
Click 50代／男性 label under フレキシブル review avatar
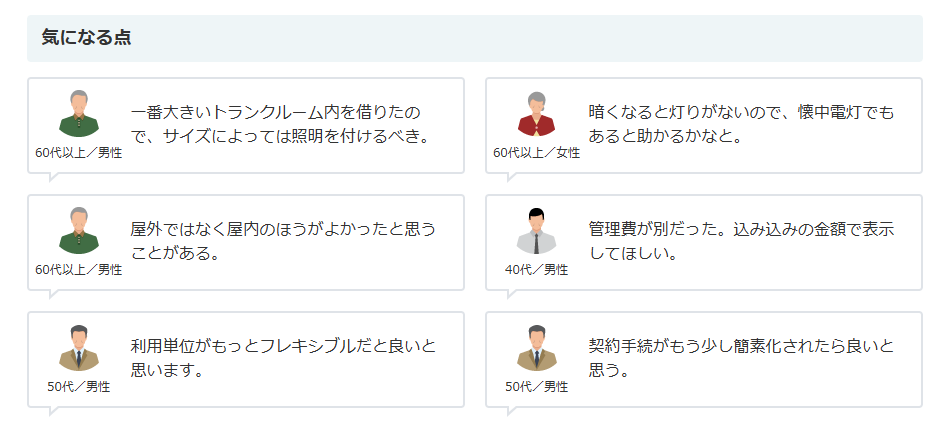coord(79,387)
